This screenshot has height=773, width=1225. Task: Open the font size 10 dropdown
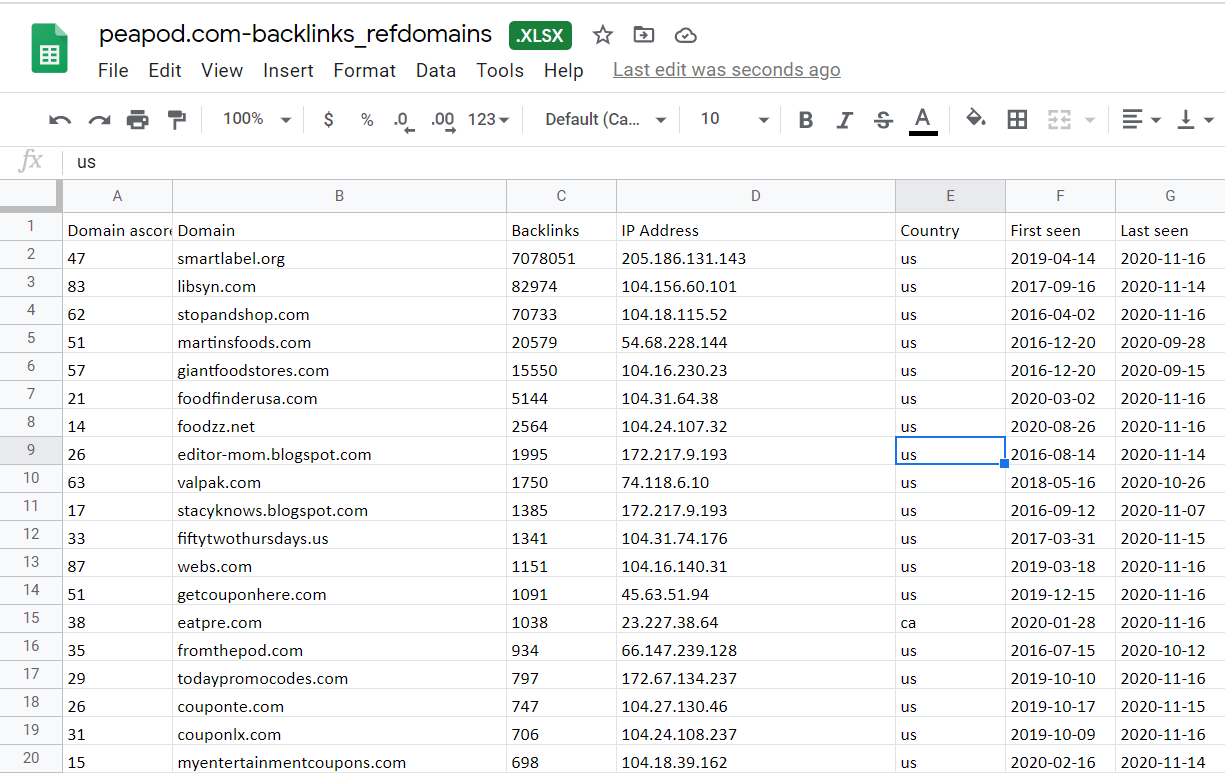pyautogui.click(x=734, y=120)
